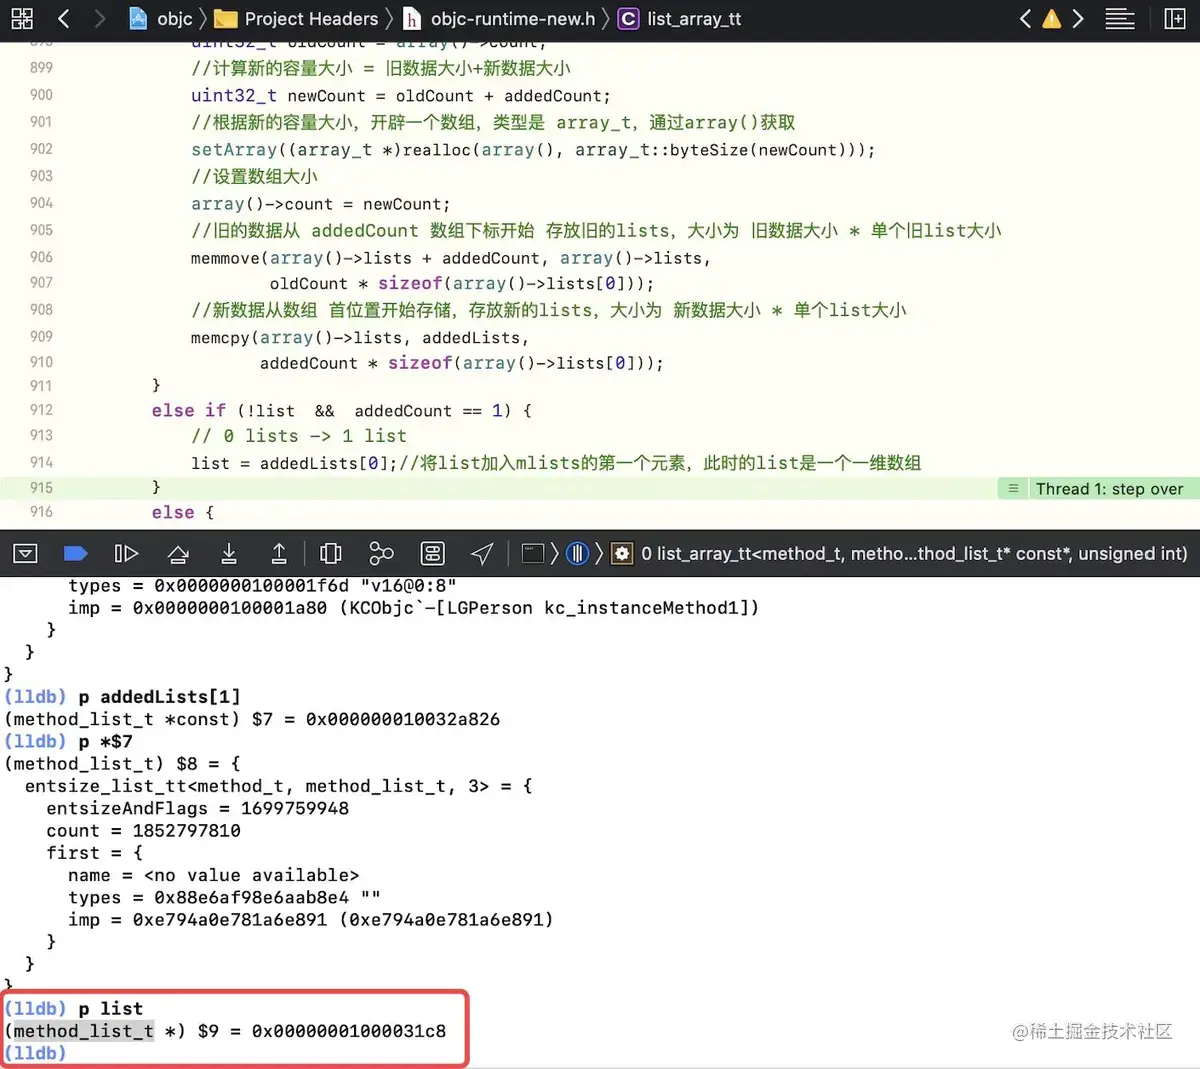
Task: Click the types = 0x88e6af98e6aab8e4 line
Action: (x=224, y=898)
